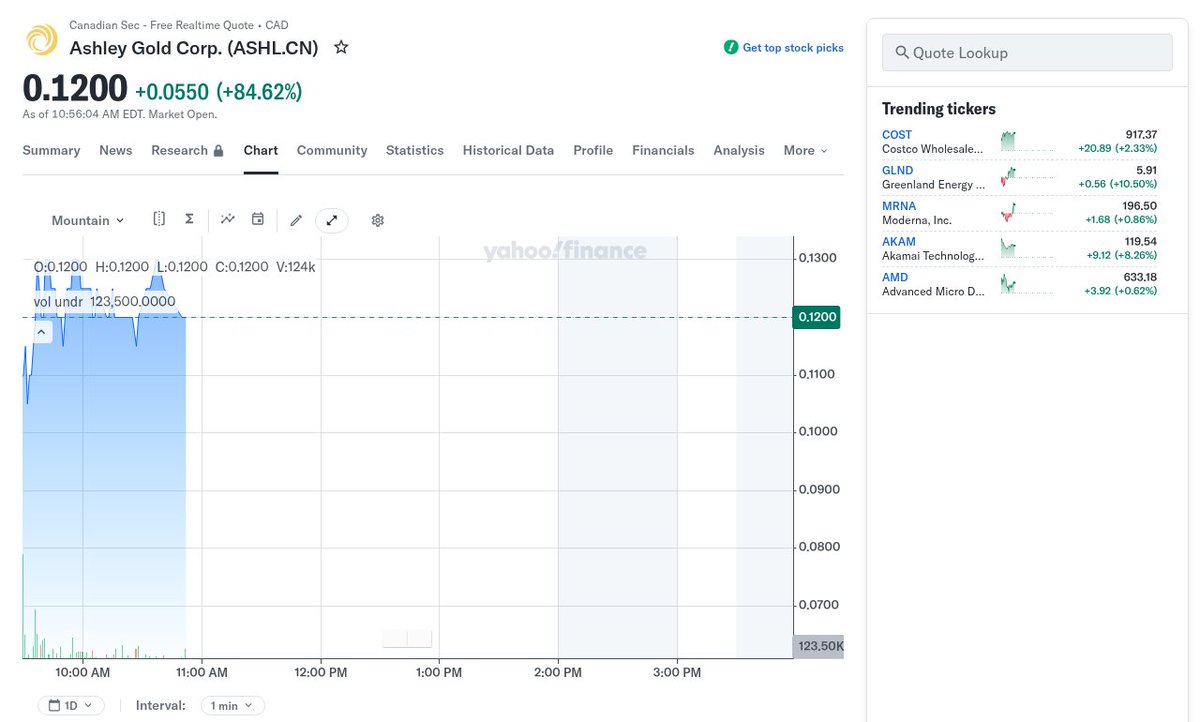Click the Greenland Energy company name

point(933,185)
